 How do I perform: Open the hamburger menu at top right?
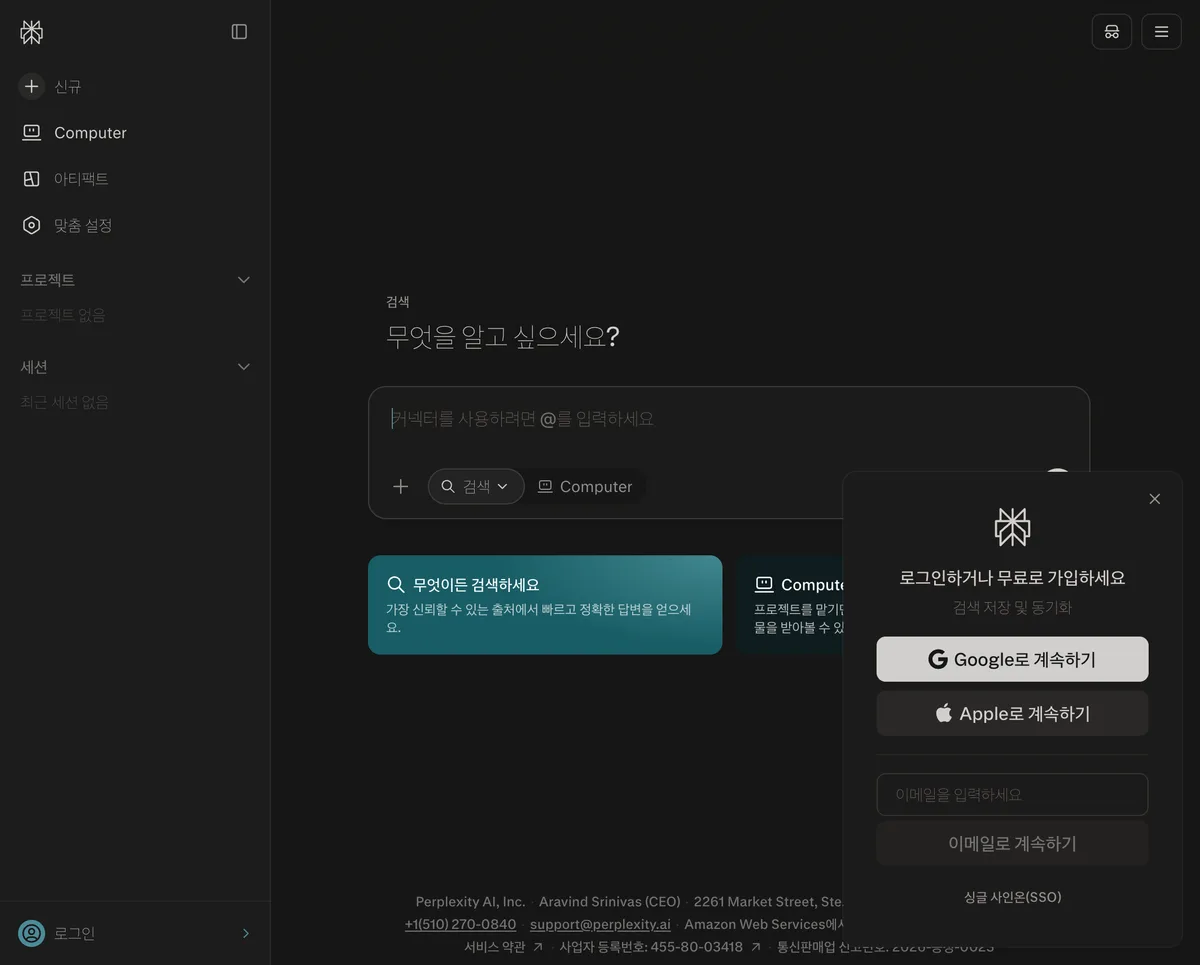point(1161,32)
